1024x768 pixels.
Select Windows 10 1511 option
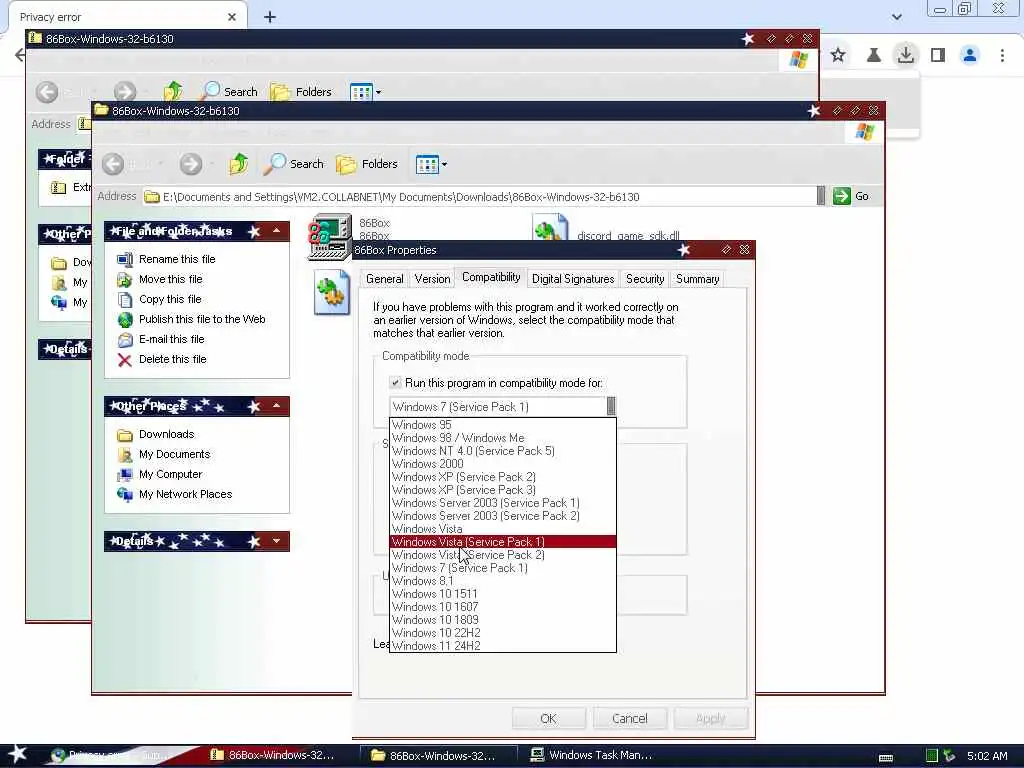tap(502, 594)
